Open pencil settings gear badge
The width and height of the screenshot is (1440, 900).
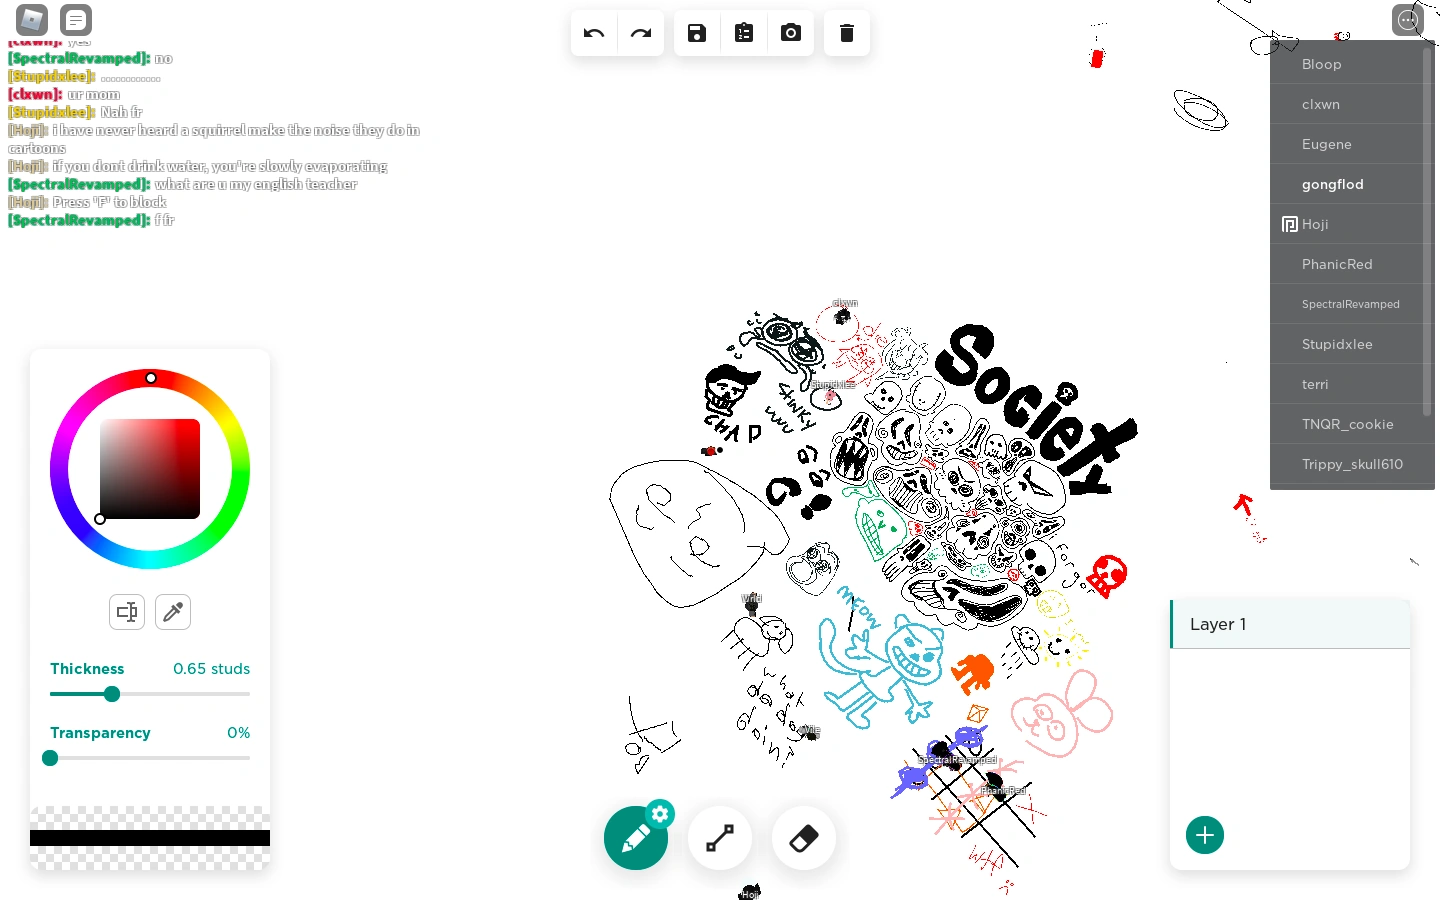click(660, 814)
